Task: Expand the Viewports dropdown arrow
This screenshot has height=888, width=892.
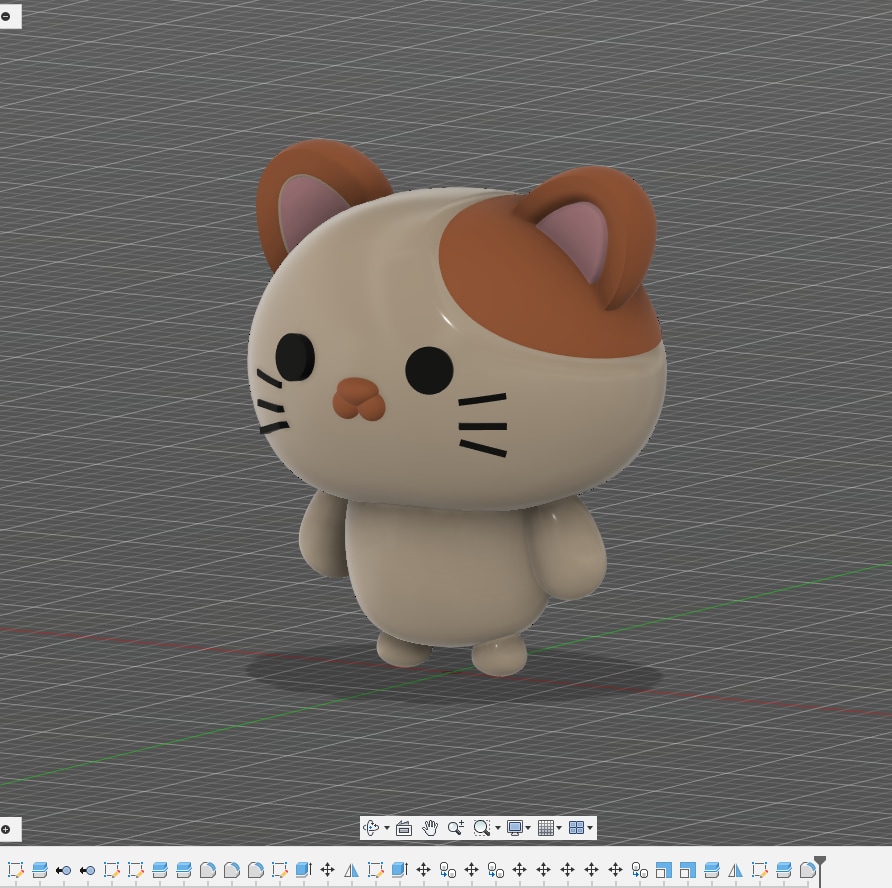Action: pos(590,828)
